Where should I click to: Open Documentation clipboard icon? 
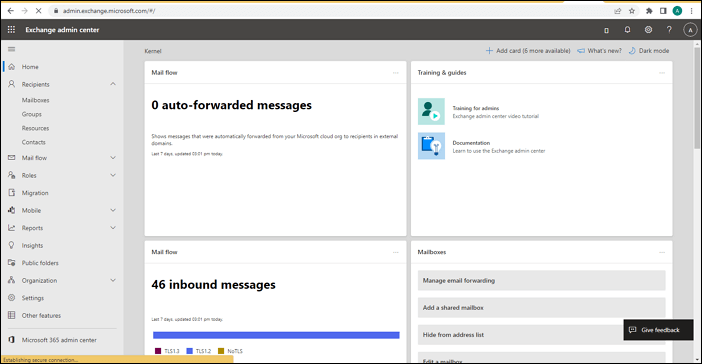pos(431,146)
